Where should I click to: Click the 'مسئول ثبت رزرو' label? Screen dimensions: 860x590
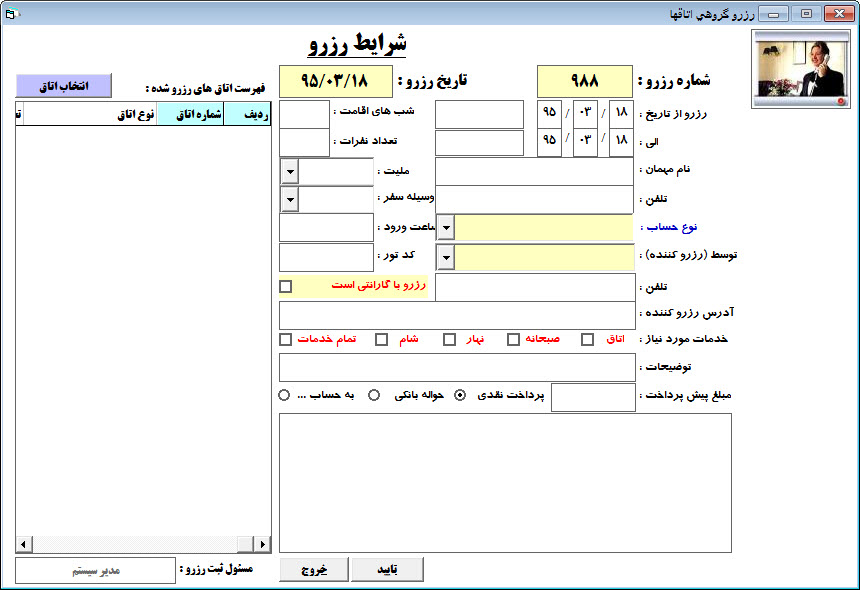point(216,569)
